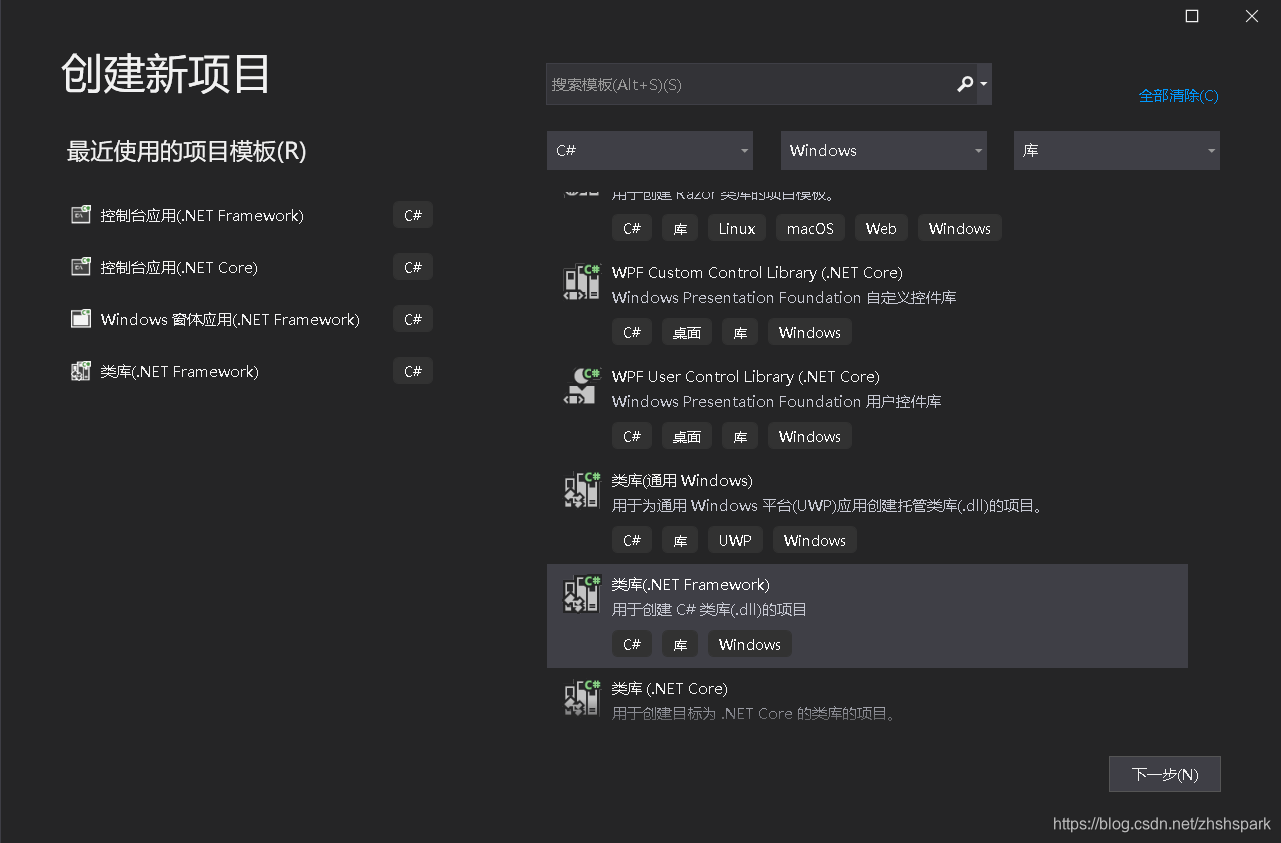Click the 下一步(N) button
This screenshot has height=843, width=1281.
click(x=1165, y=774)
